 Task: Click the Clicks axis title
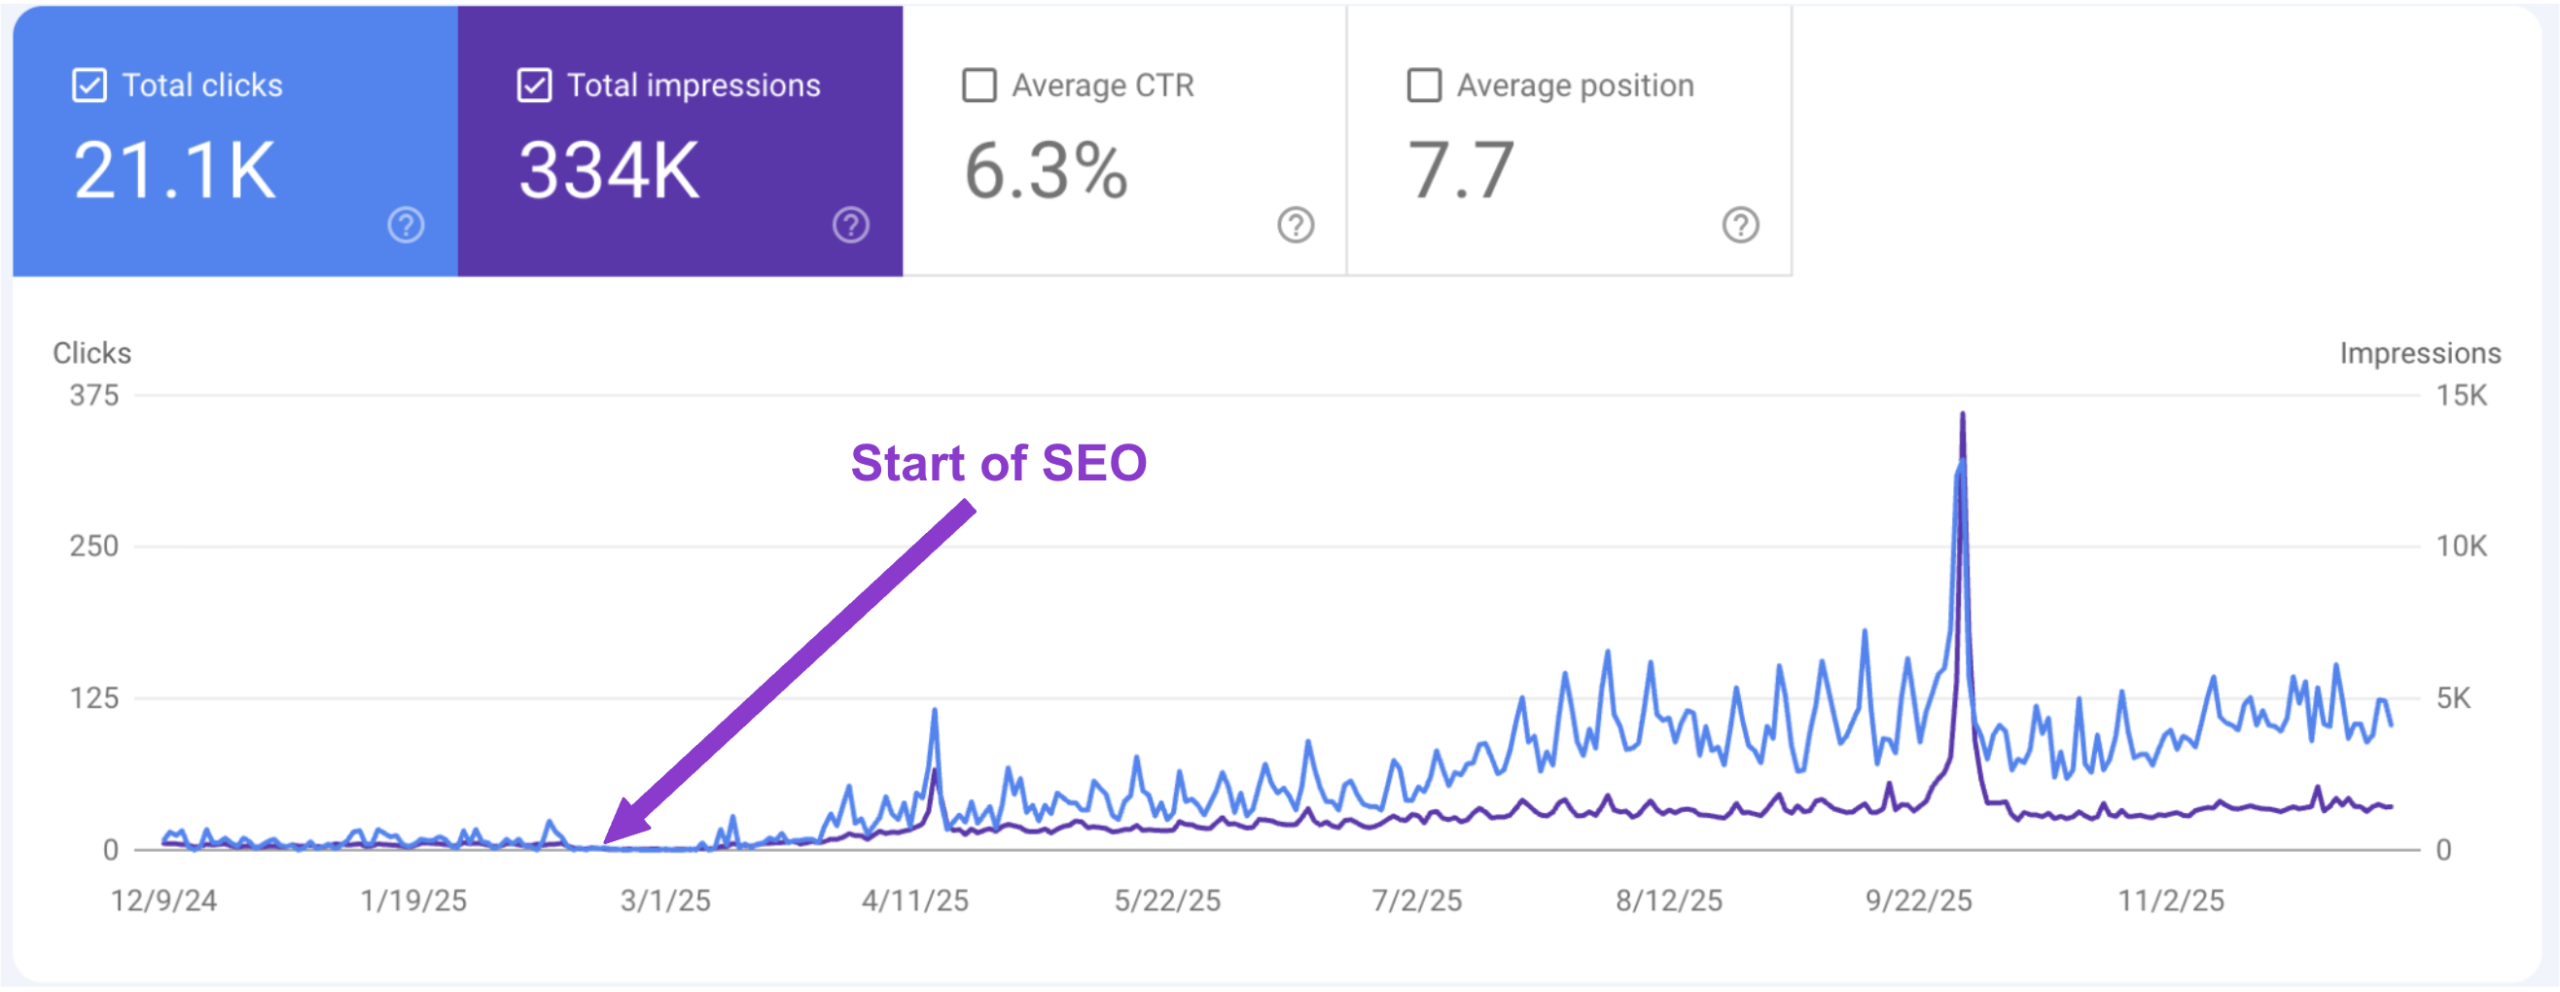[92, 353]
